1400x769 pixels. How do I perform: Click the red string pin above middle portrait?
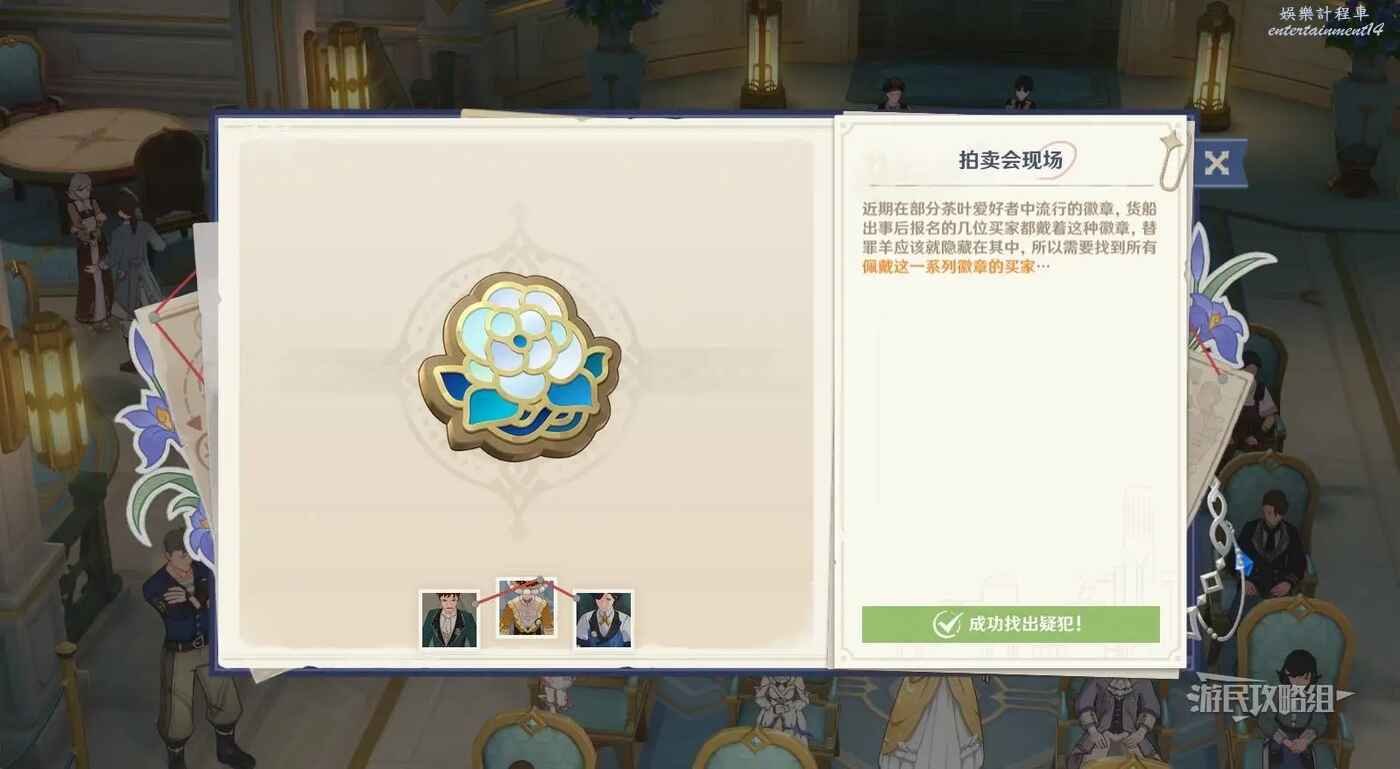(540, 580)
